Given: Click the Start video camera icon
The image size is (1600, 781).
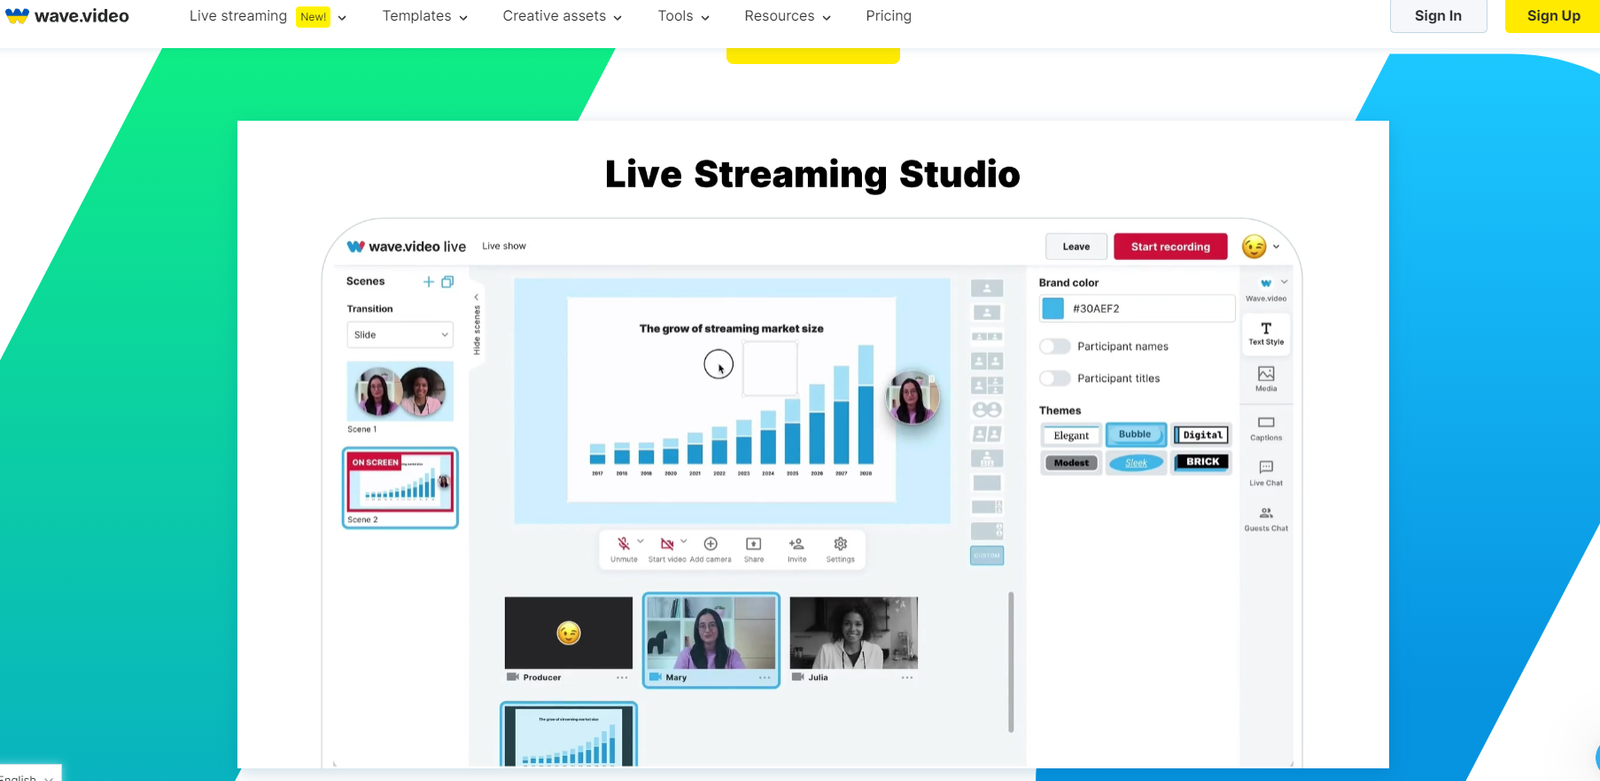Looking at the screenshot, I should click(667, 544).
